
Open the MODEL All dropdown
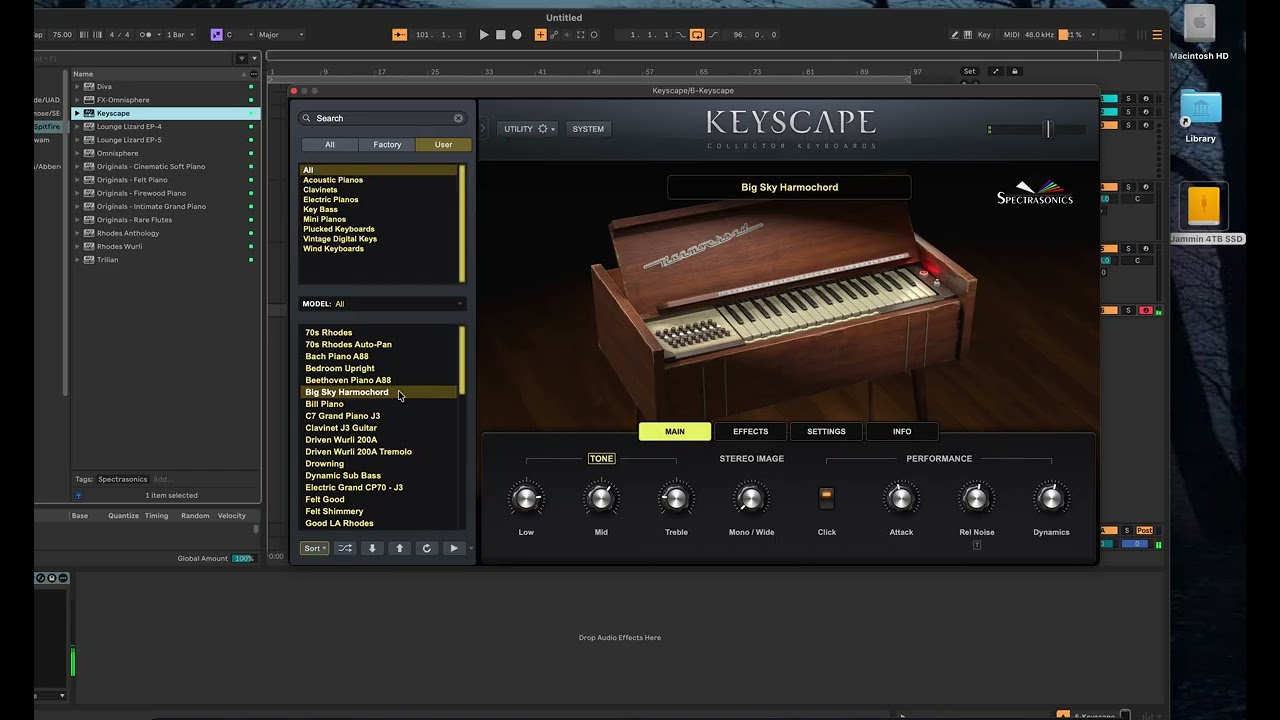[x=383, y=304]
